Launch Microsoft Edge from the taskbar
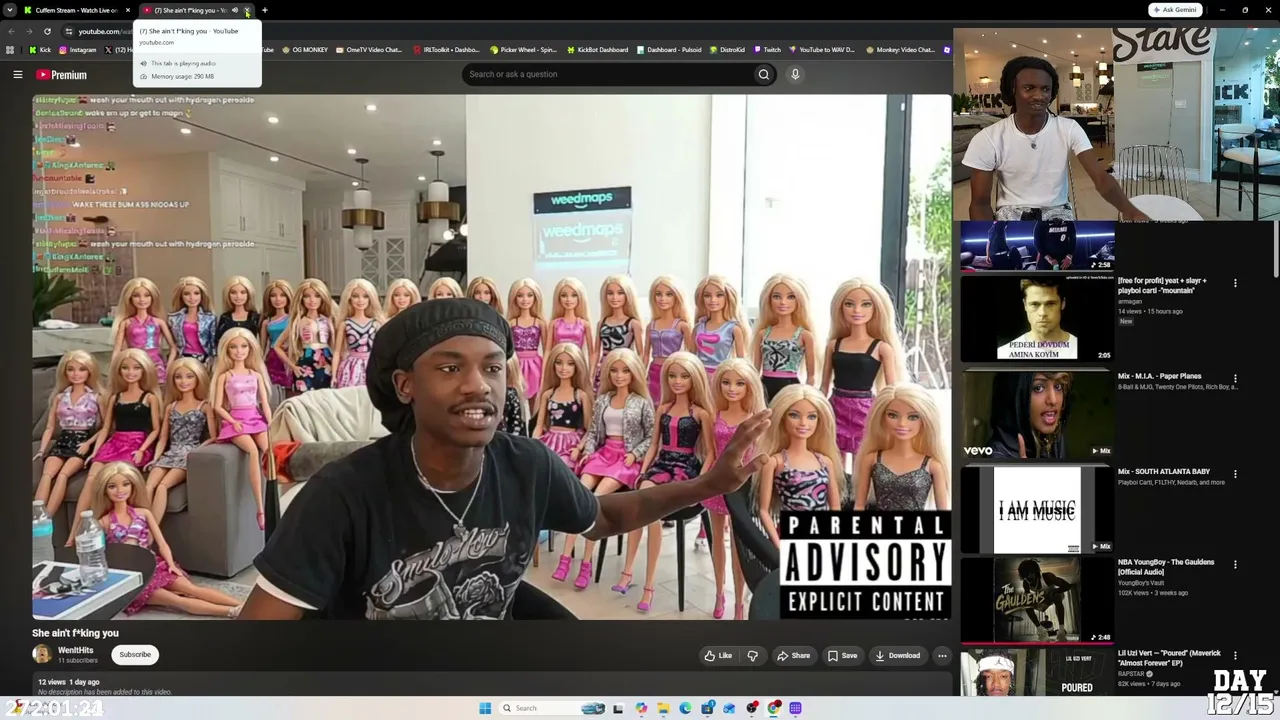 pos(685,708)
